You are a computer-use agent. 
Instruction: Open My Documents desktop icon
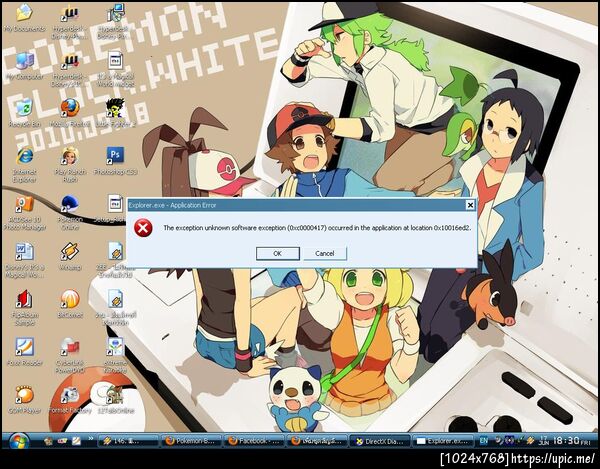[24, 18]
